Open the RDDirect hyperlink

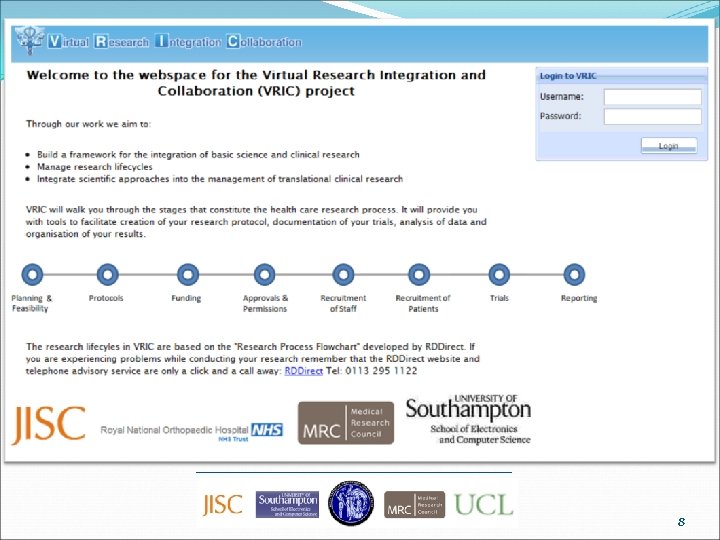[x=304, y=371]
